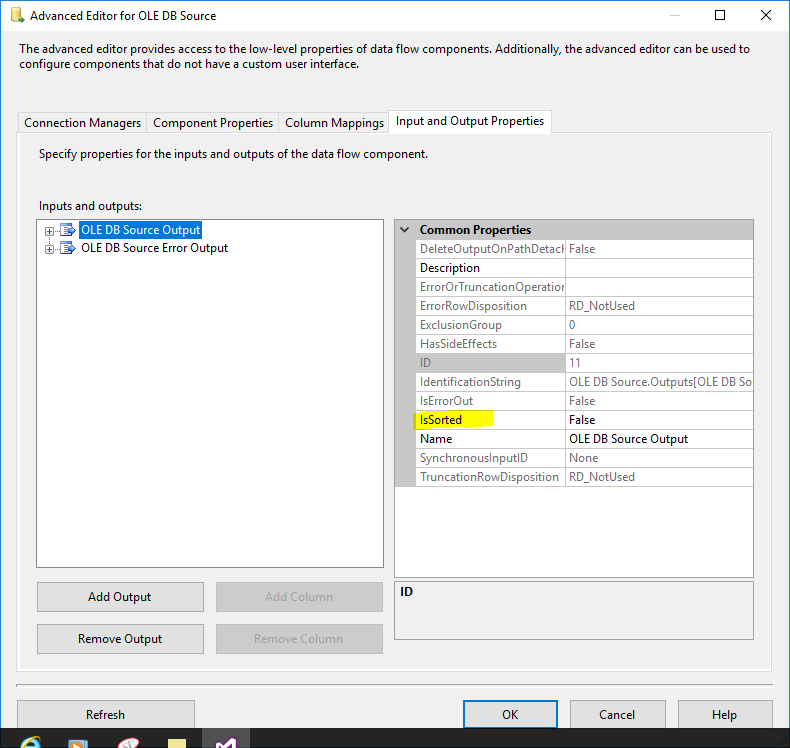Click the IdentificationString value text
The width and height of the screenshot is (790, 748).
[659, 382]
